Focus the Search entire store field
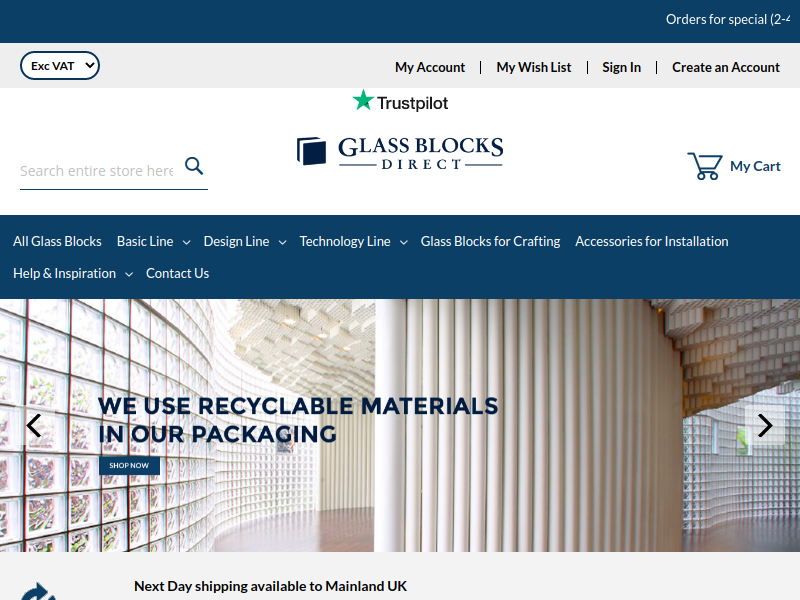 [x=97, y=171]
